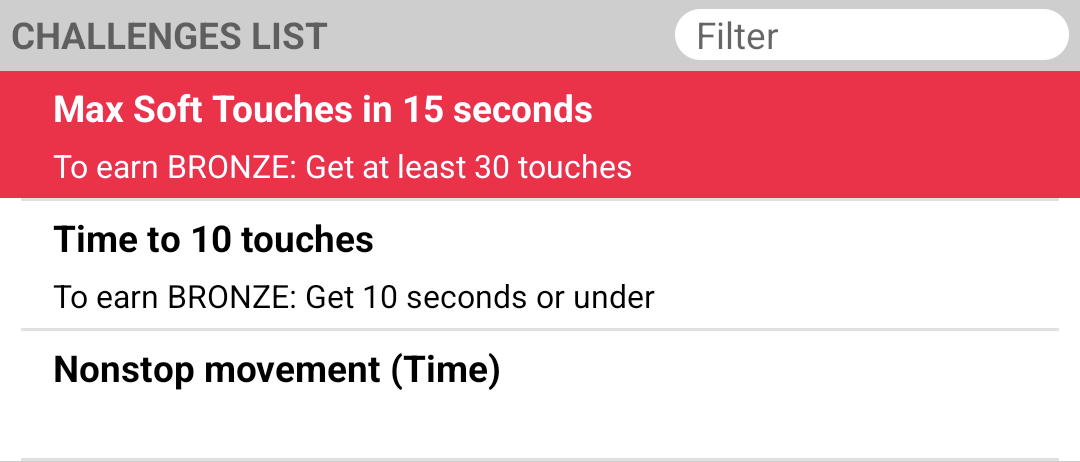The height and width of the screenshot is (462, 1080).
Task: Click the word BRONZE in the red row
Action: point(232,168)
